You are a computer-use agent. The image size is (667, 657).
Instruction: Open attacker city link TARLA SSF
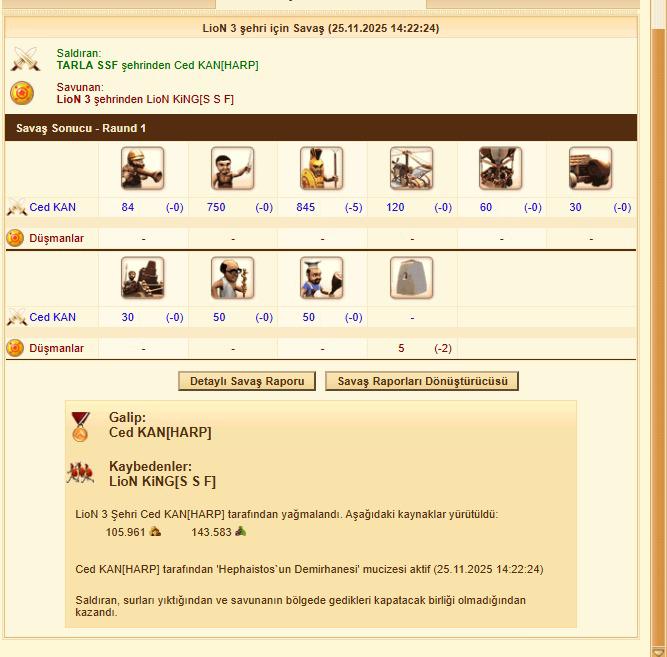tap(87, 65)
